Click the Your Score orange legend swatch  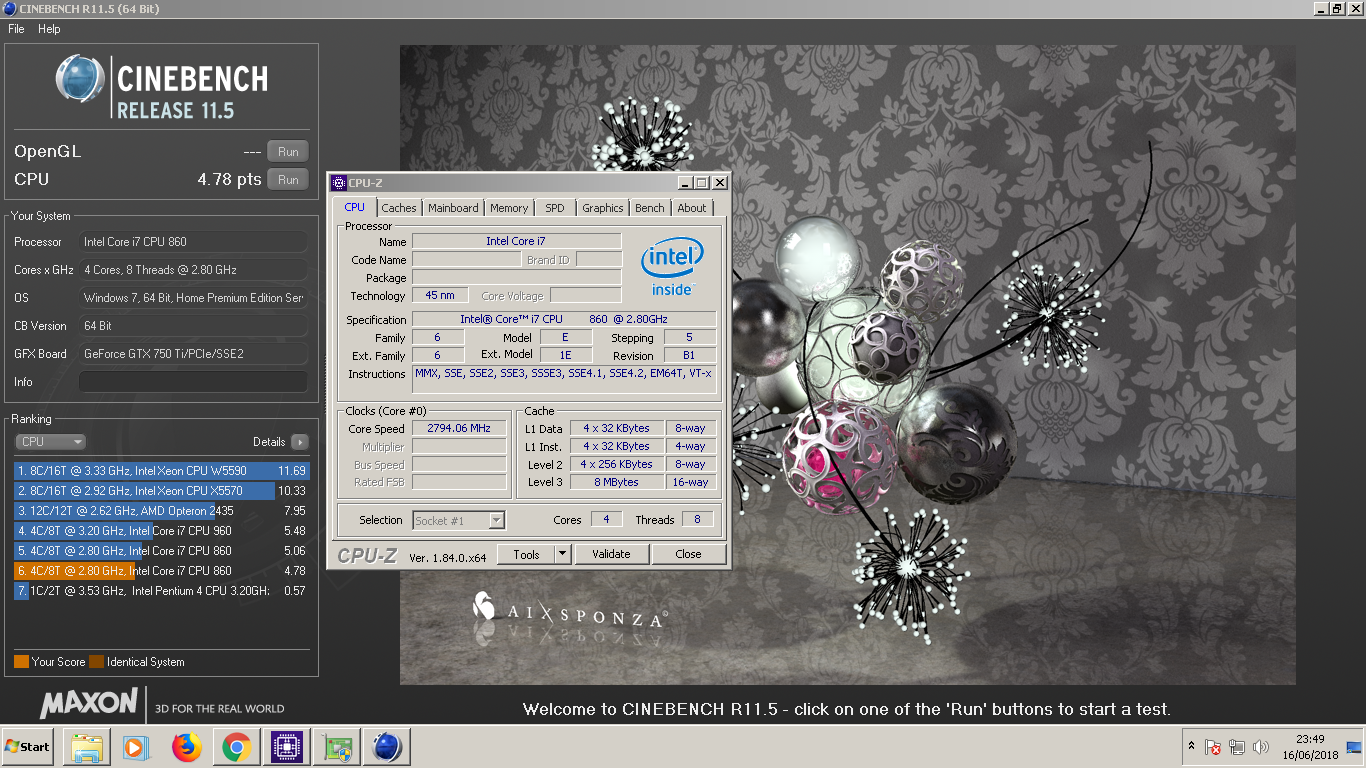coord(21,662)
